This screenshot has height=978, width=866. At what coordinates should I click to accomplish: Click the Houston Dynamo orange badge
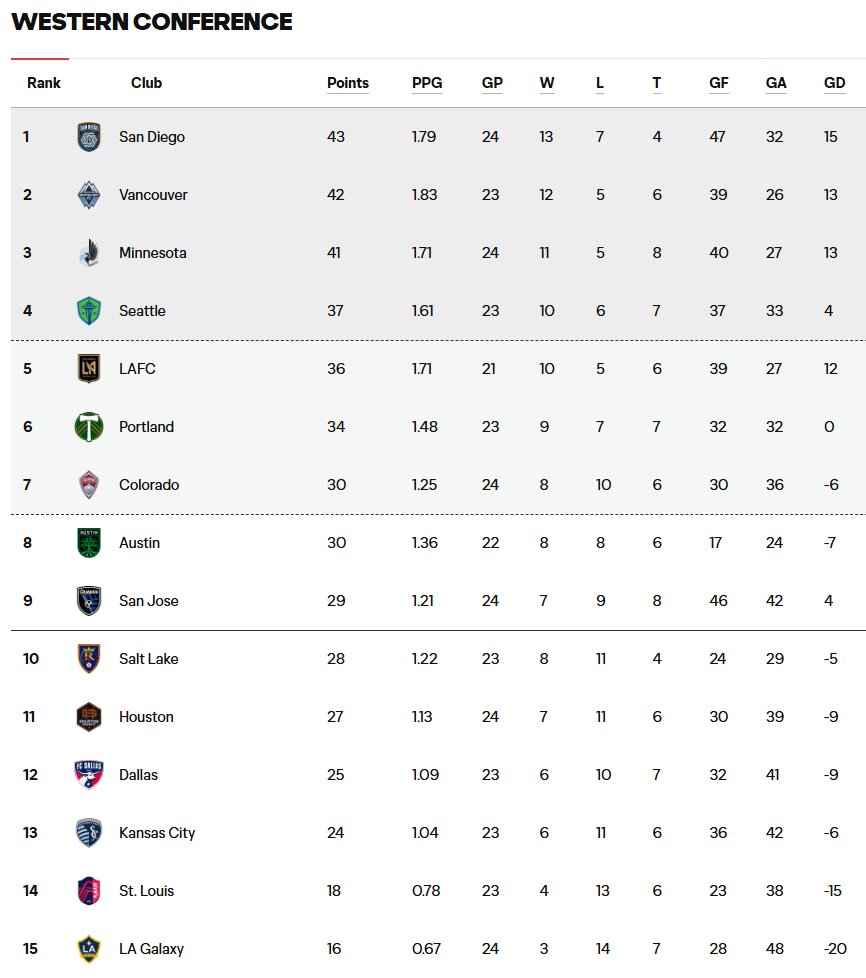[89, 717]
